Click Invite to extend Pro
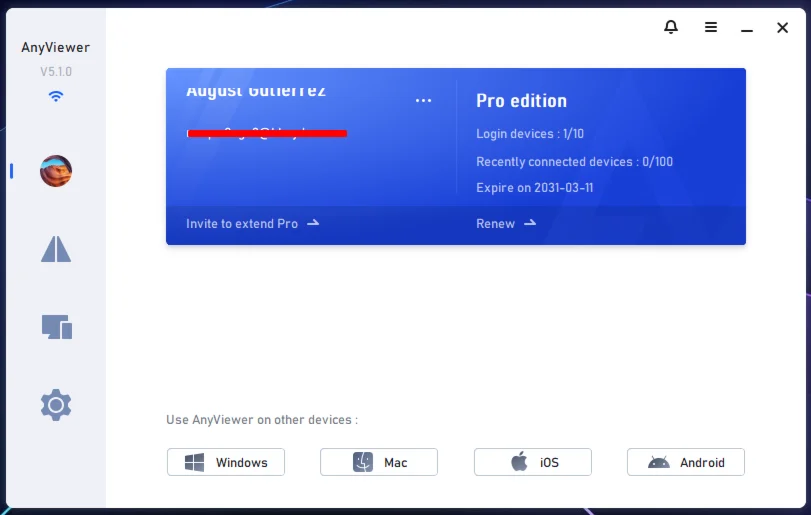The image size is (811, 515). [242, 223]
